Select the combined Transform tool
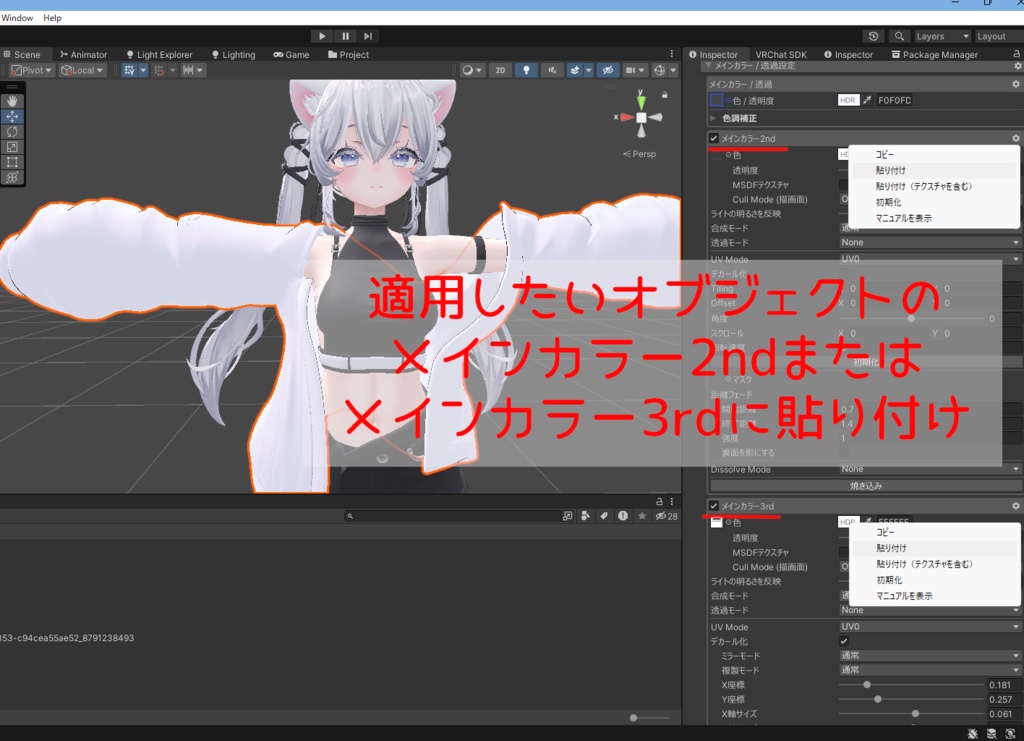This screenshot has width=1024, height=741. [x=12, y=177]
